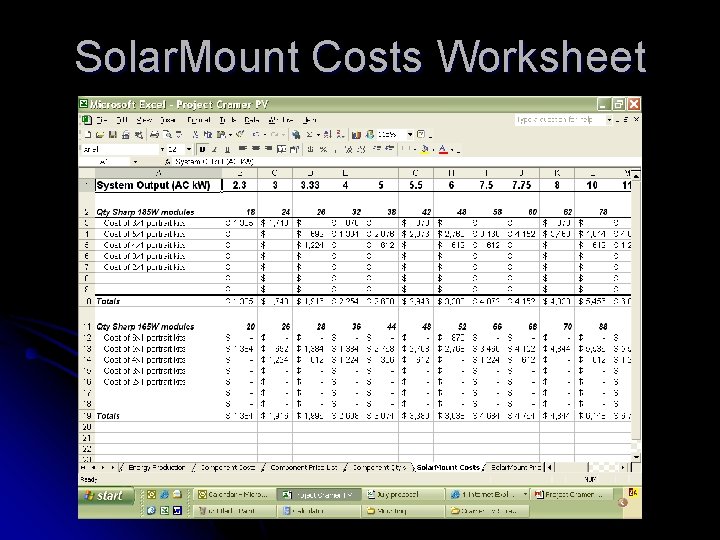Click the Copy icon in the toolbar
Image resolution: width=720 pixels, height=540 pixels.
coord(207,135)
